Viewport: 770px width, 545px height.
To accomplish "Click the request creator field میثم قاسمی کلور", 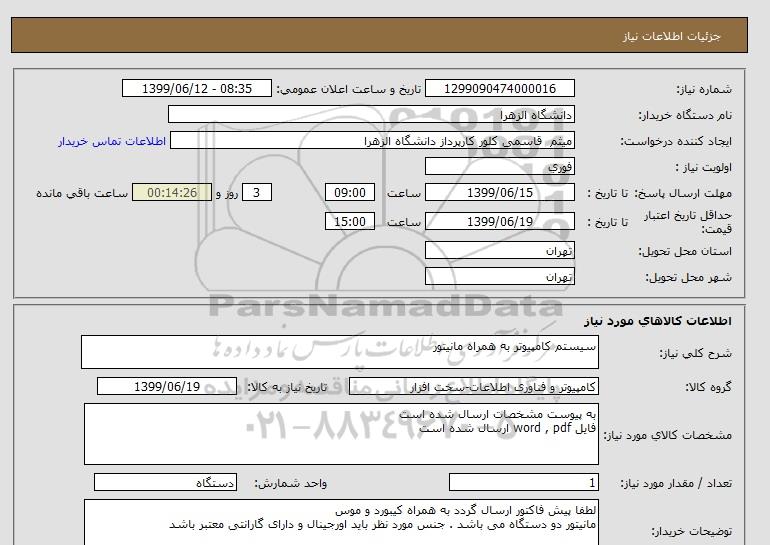I will [372, 141].
